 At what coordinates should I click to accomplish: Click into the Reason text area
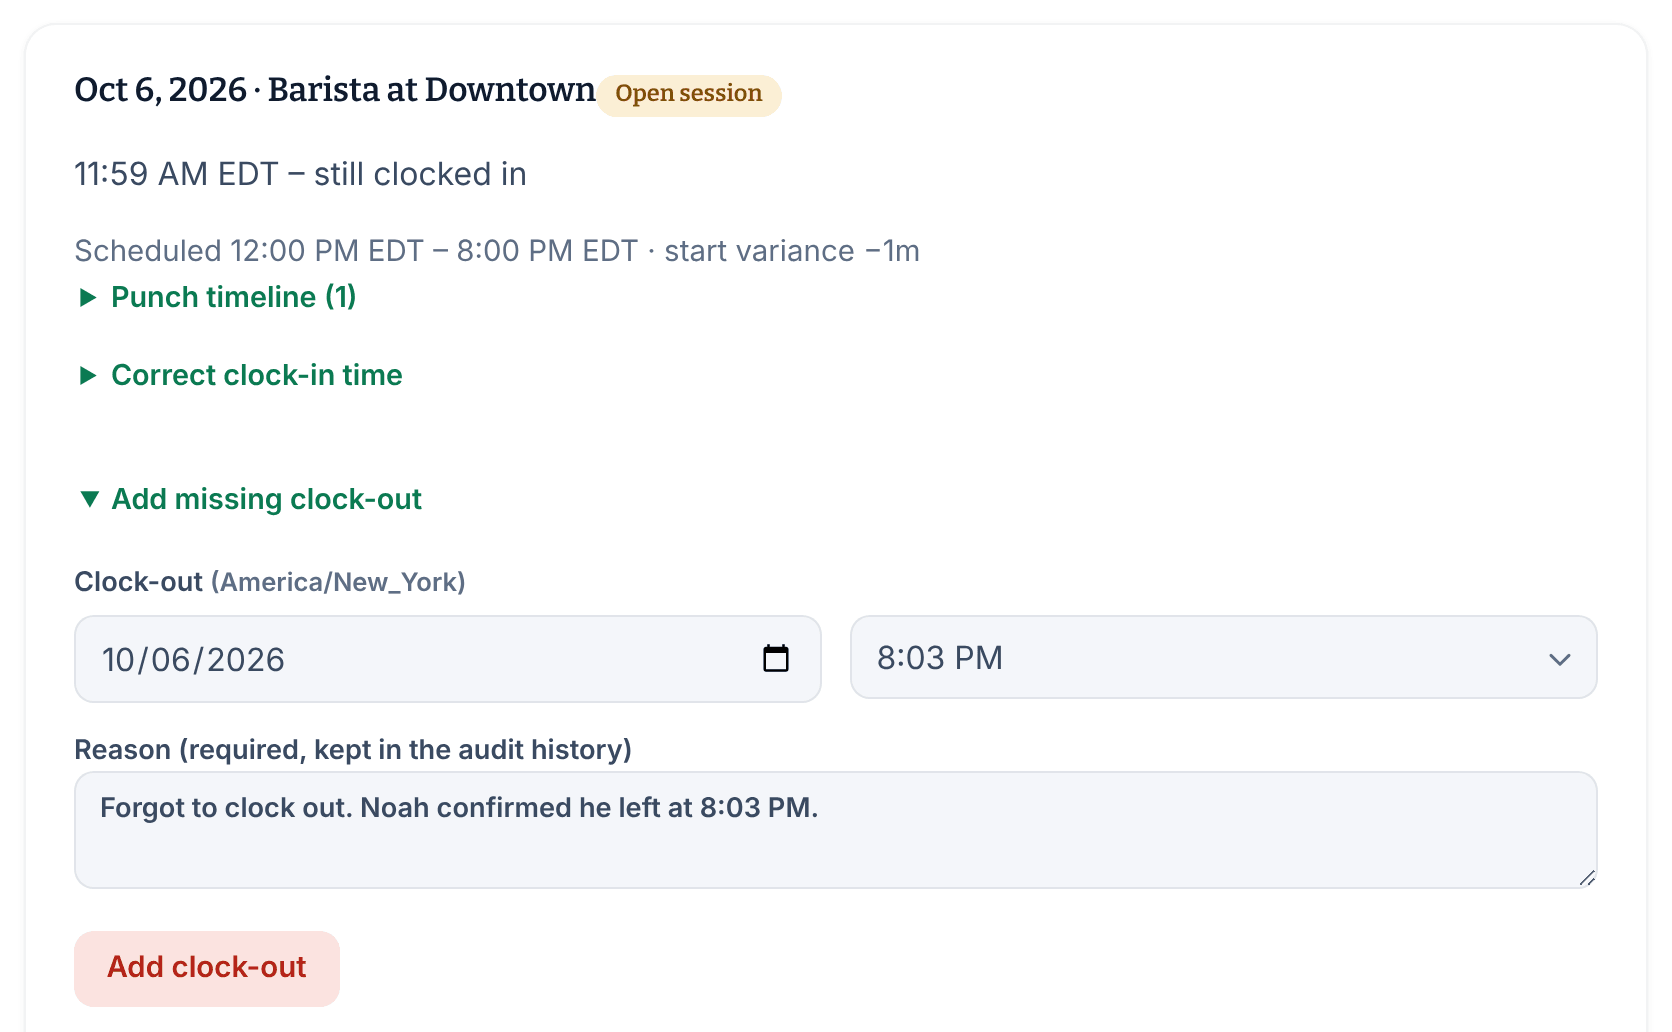pyautogui.click(x=836, y=830)
